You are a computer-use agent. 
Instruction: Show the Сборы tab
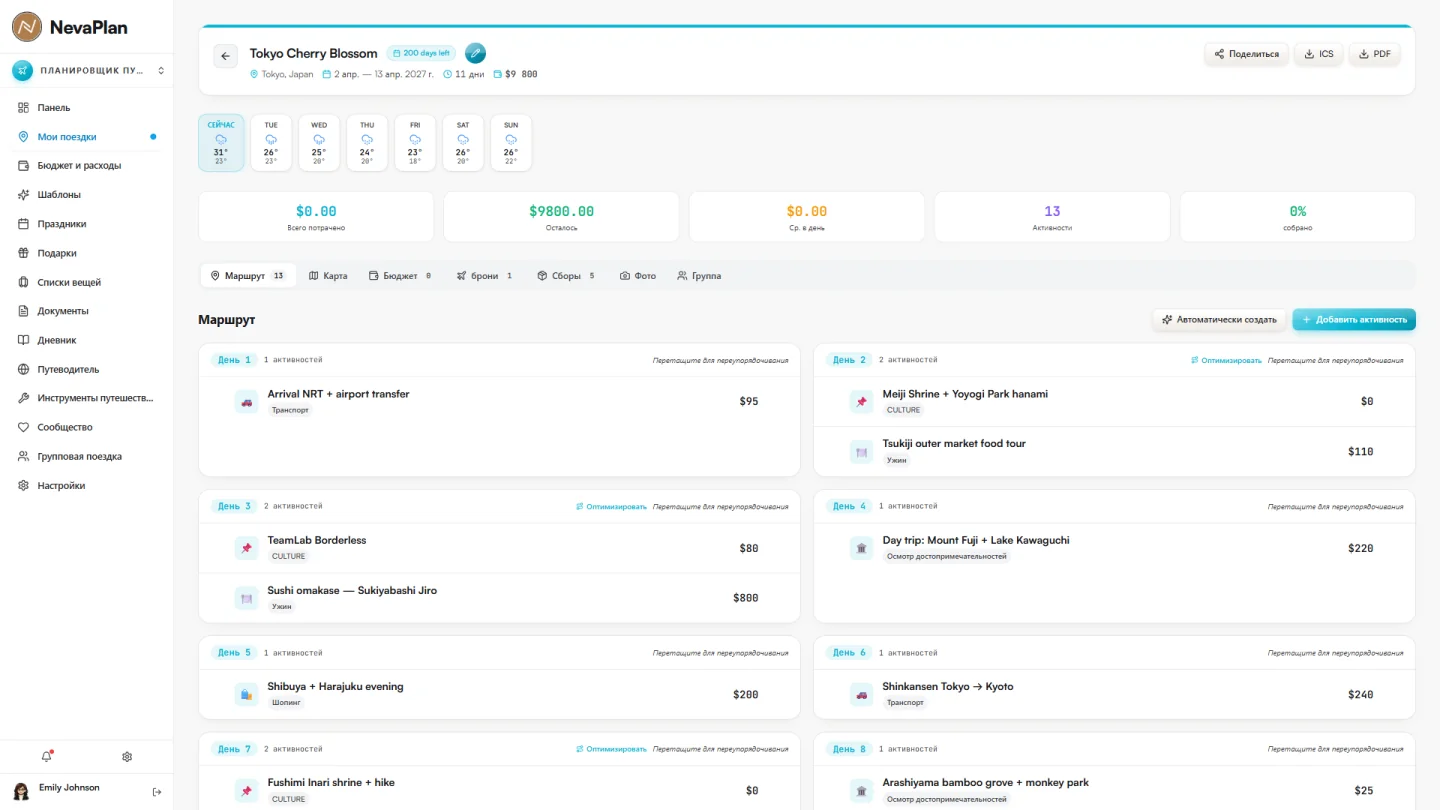566,276
